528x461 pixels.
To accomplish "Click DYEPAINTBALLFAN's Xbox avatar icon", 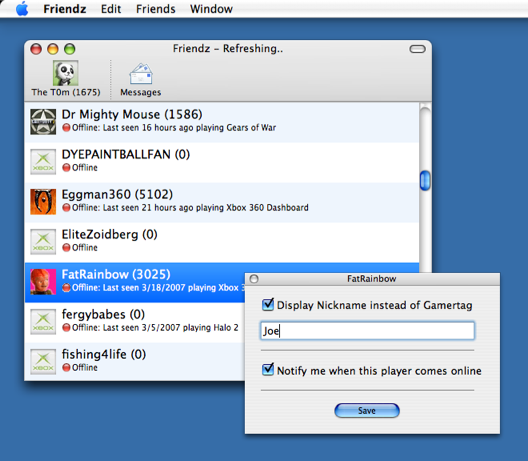I will (x=43, y=162).
